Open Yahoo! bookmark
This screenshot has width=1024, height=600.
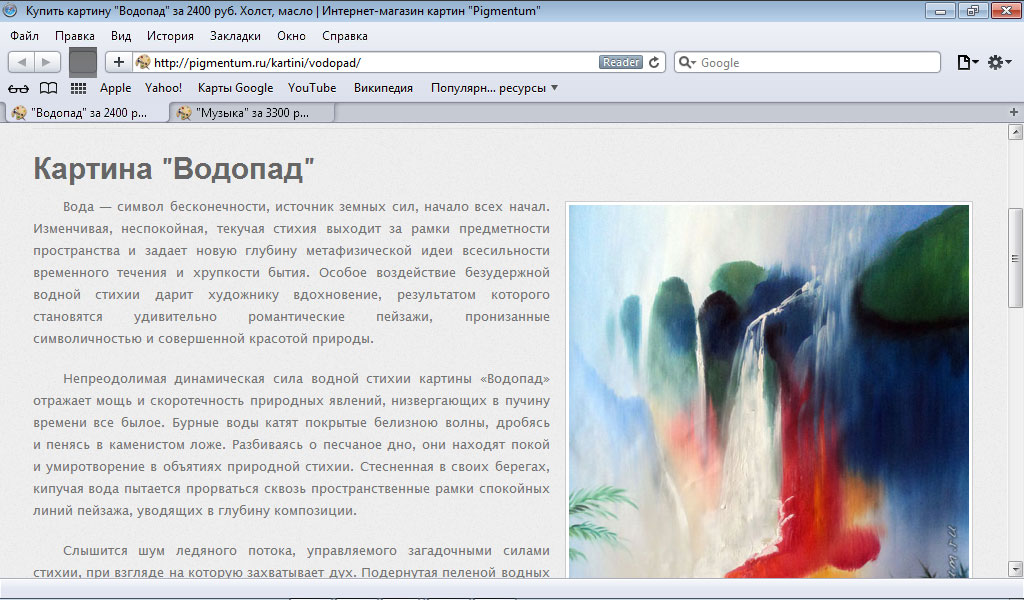pyautogui.click(x=163, y=88)
